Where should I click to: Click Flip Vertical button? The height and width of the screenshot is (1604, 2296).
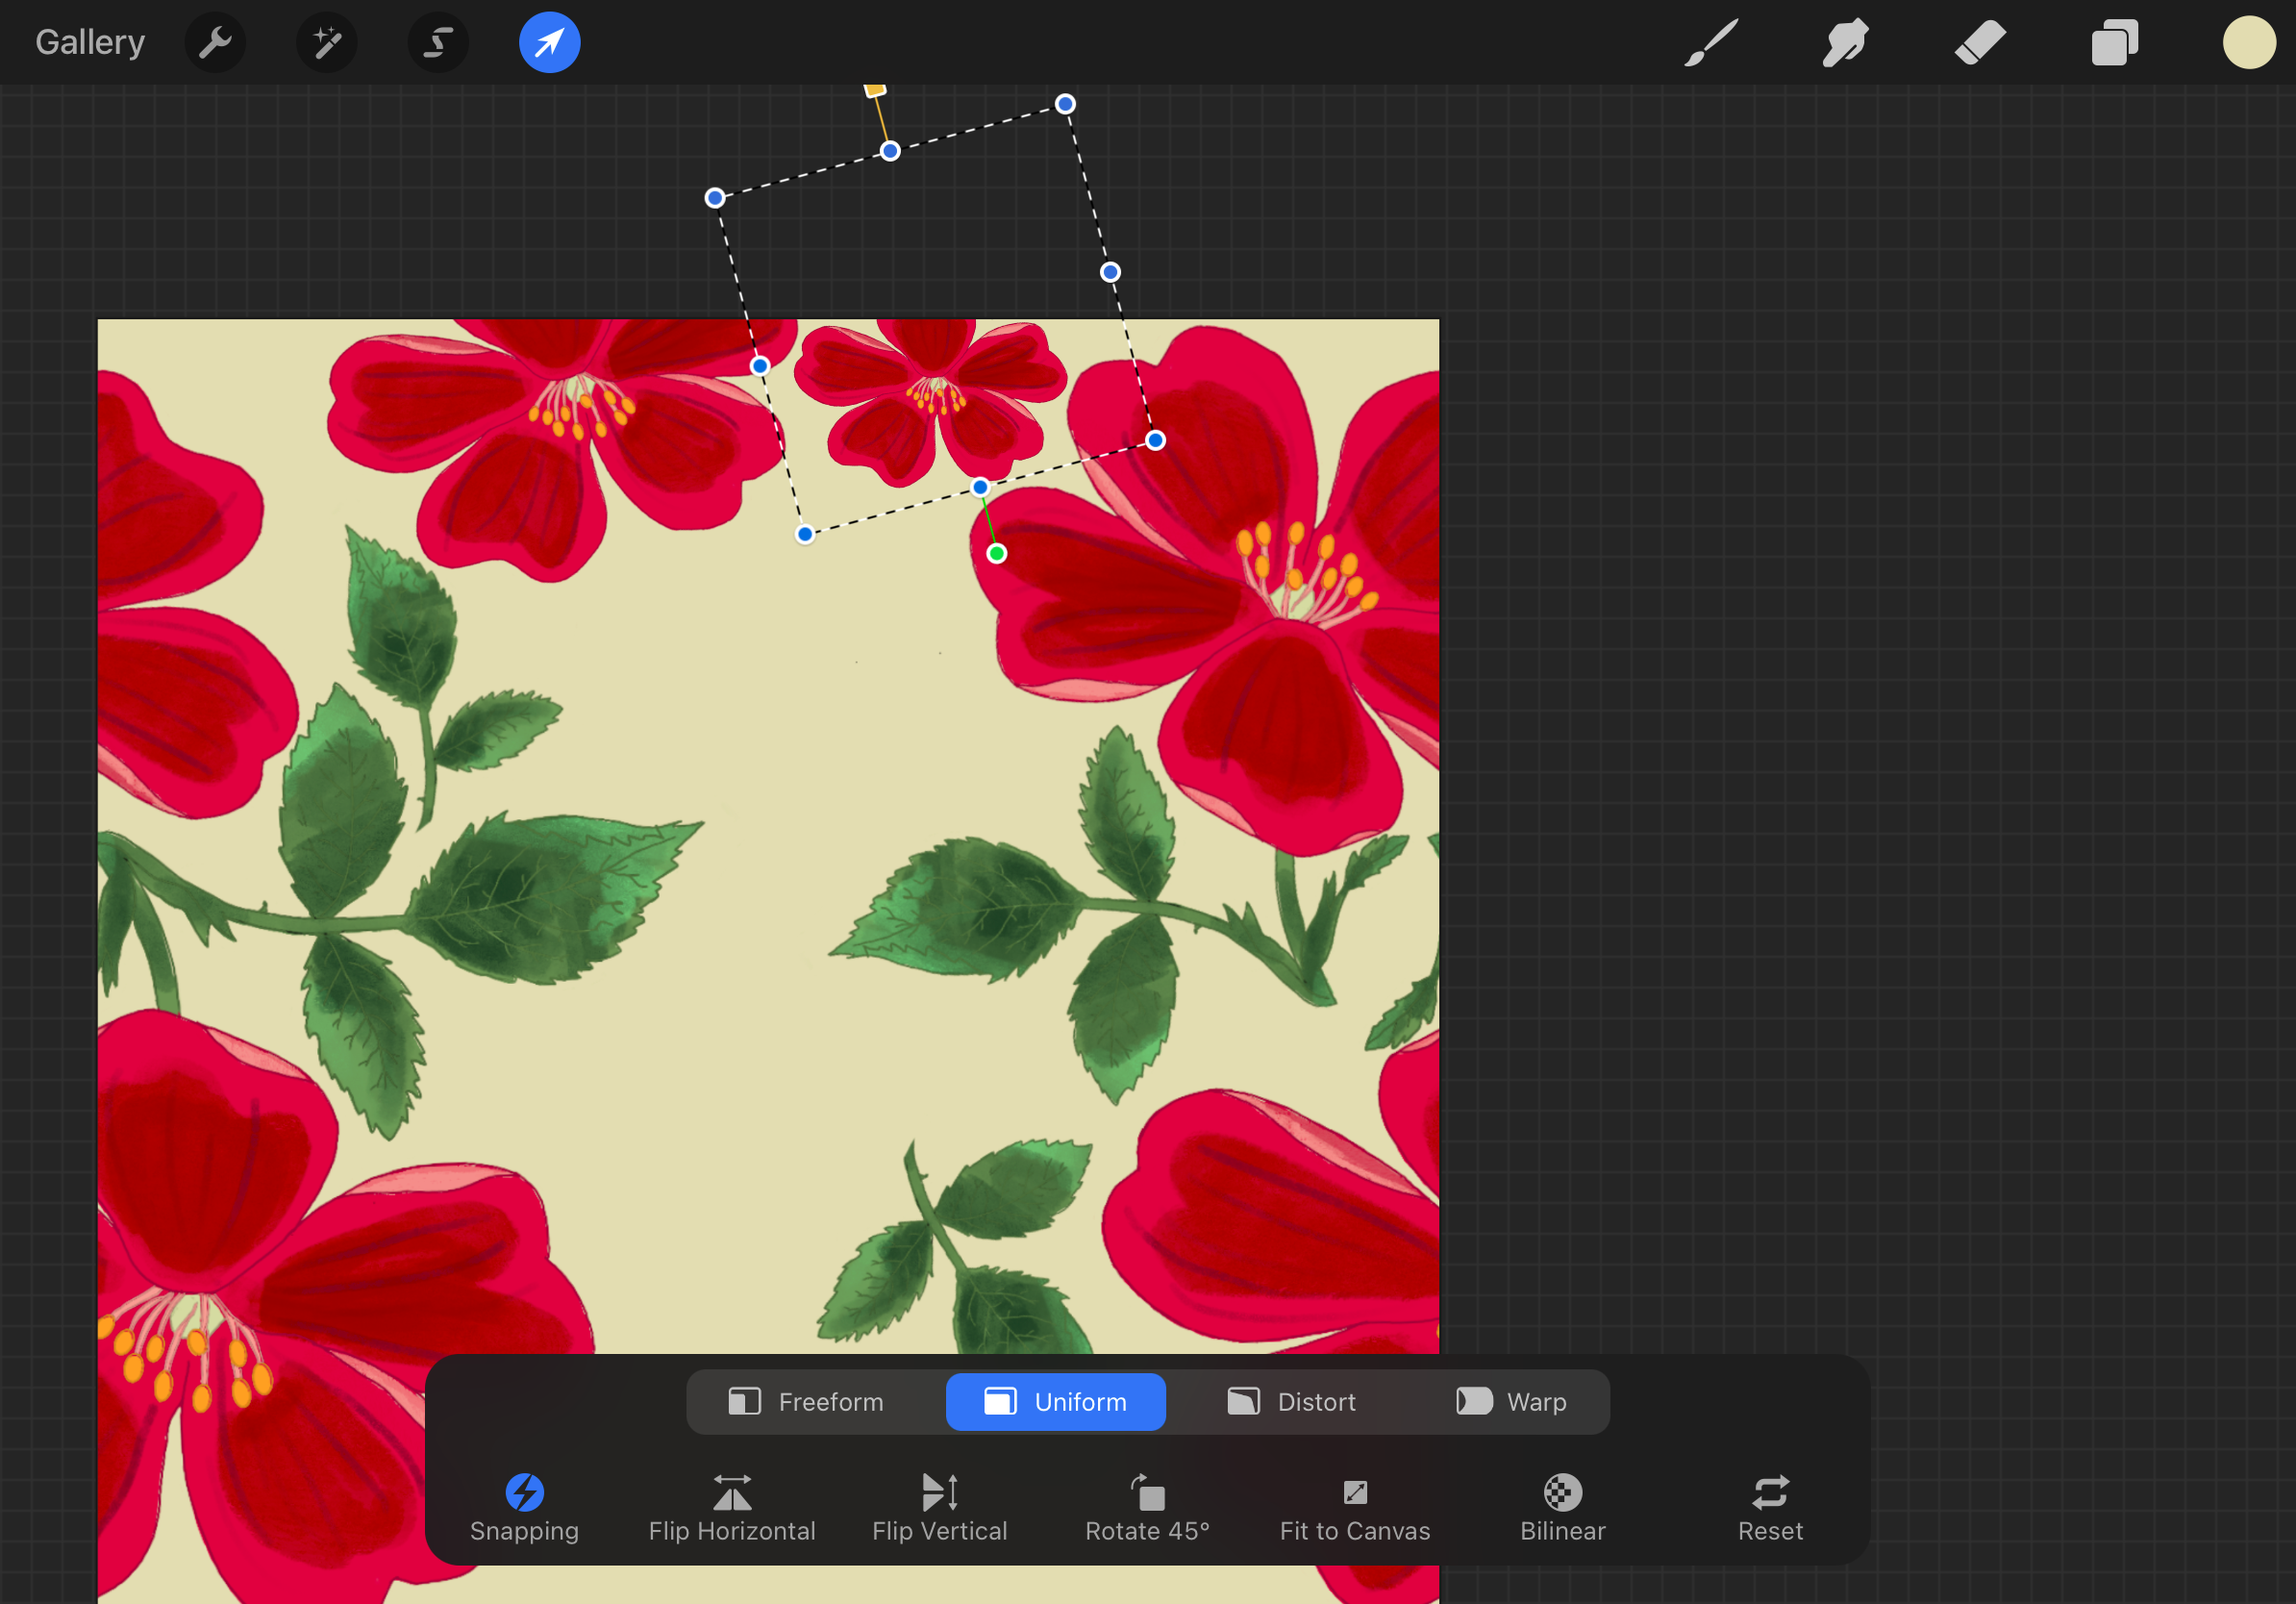pyautogui.click(x=939, y=1507)
